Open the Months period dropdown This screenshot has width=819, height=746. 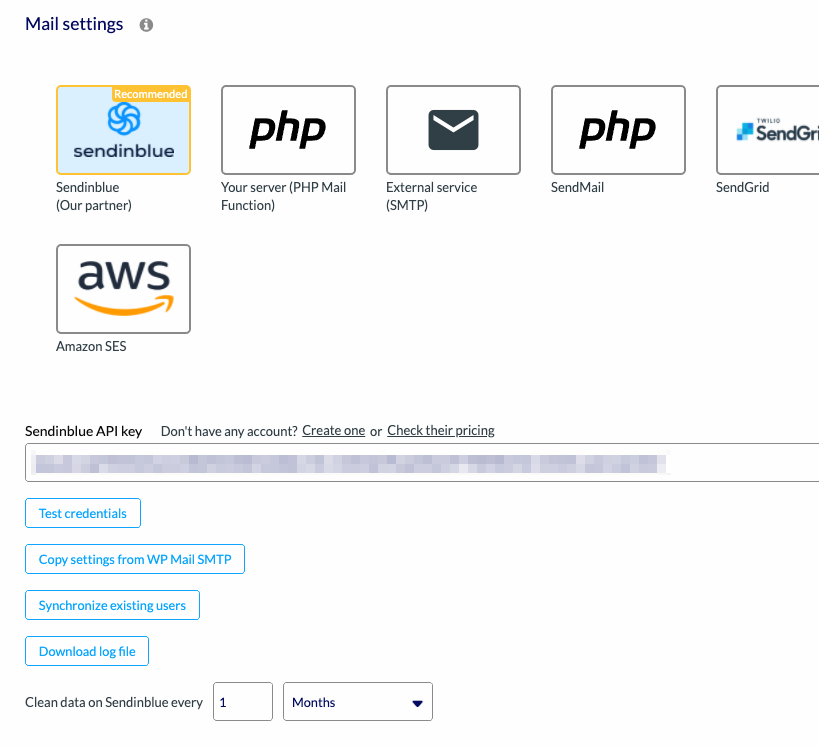click(358, 702)
